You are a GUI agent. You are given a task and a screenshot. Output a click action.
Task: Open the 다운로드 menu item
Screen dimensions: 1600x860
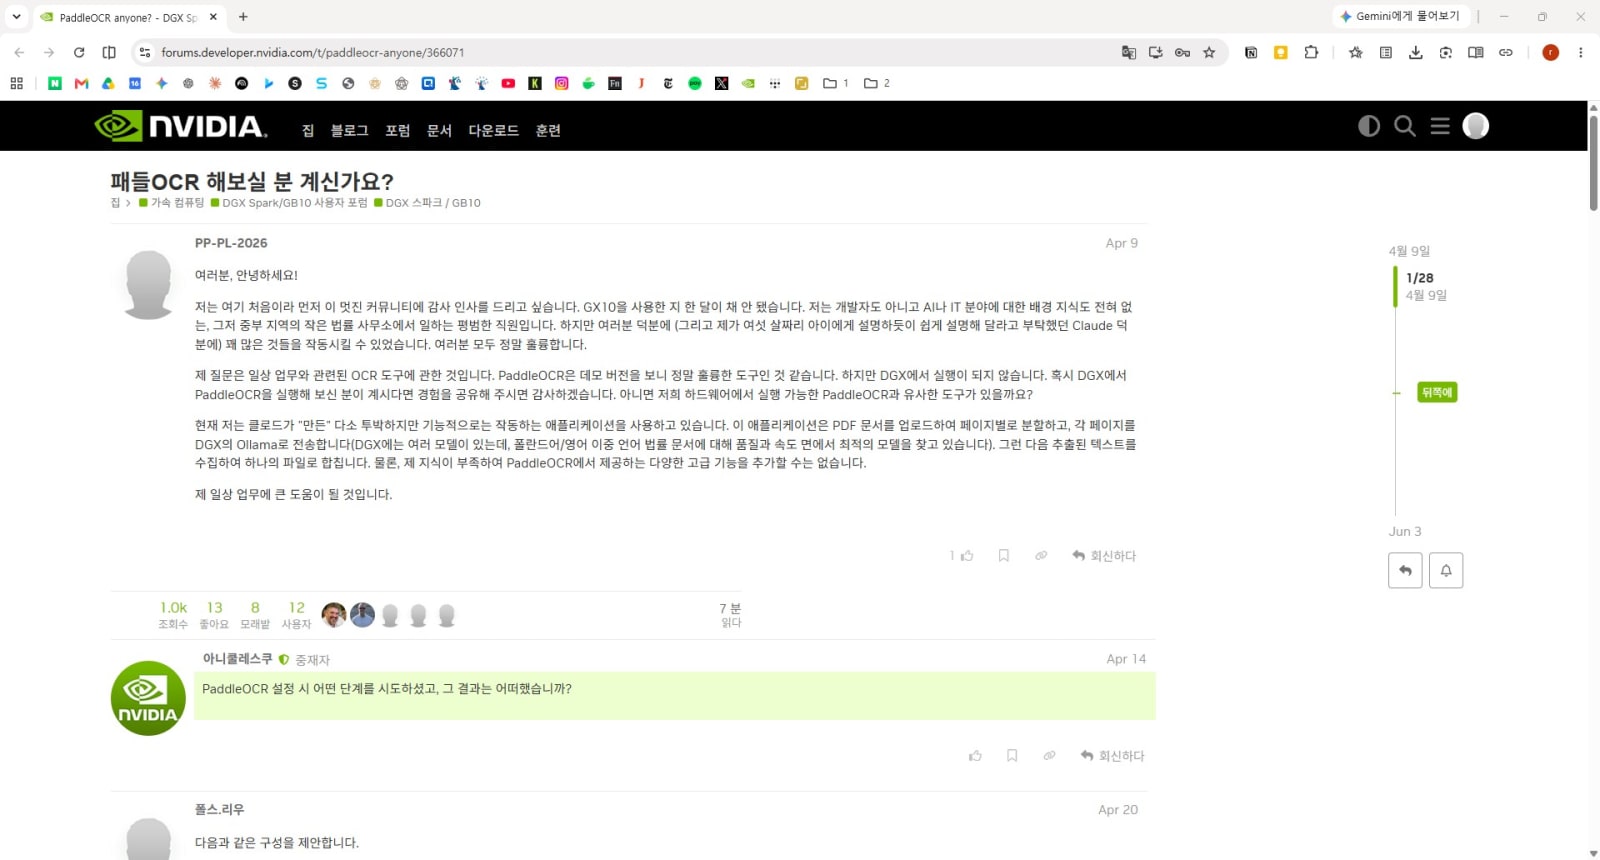(493, 131)
